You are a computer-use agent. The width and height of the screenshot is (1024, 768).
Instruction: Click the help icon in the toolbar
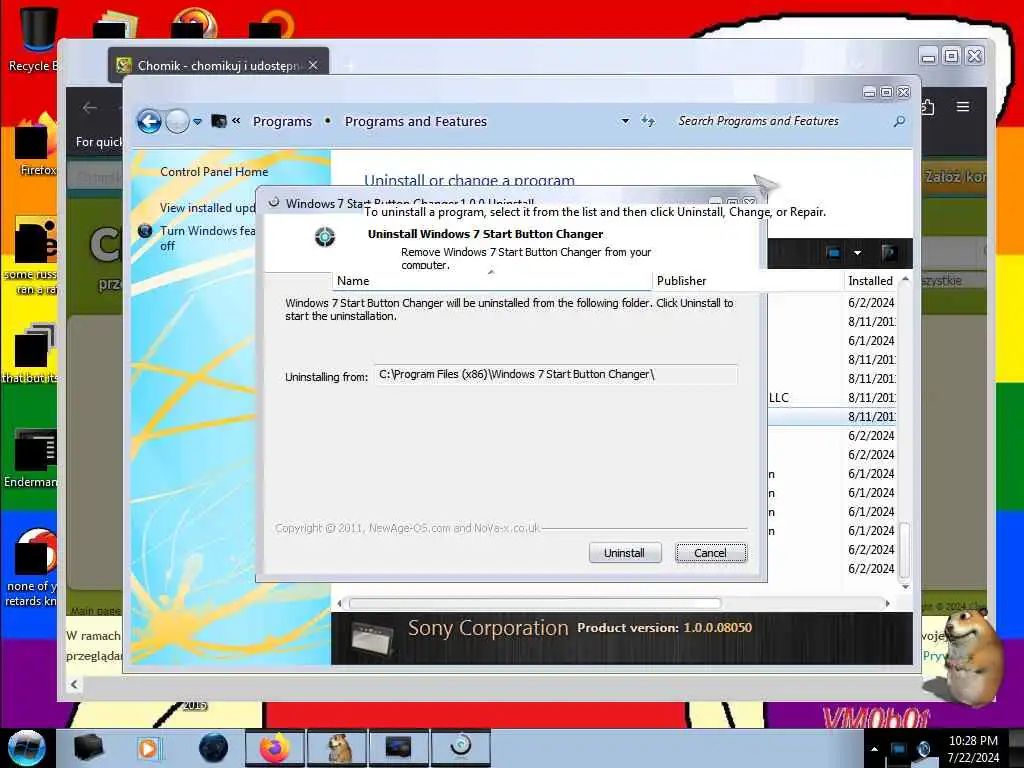pos(889,253)
